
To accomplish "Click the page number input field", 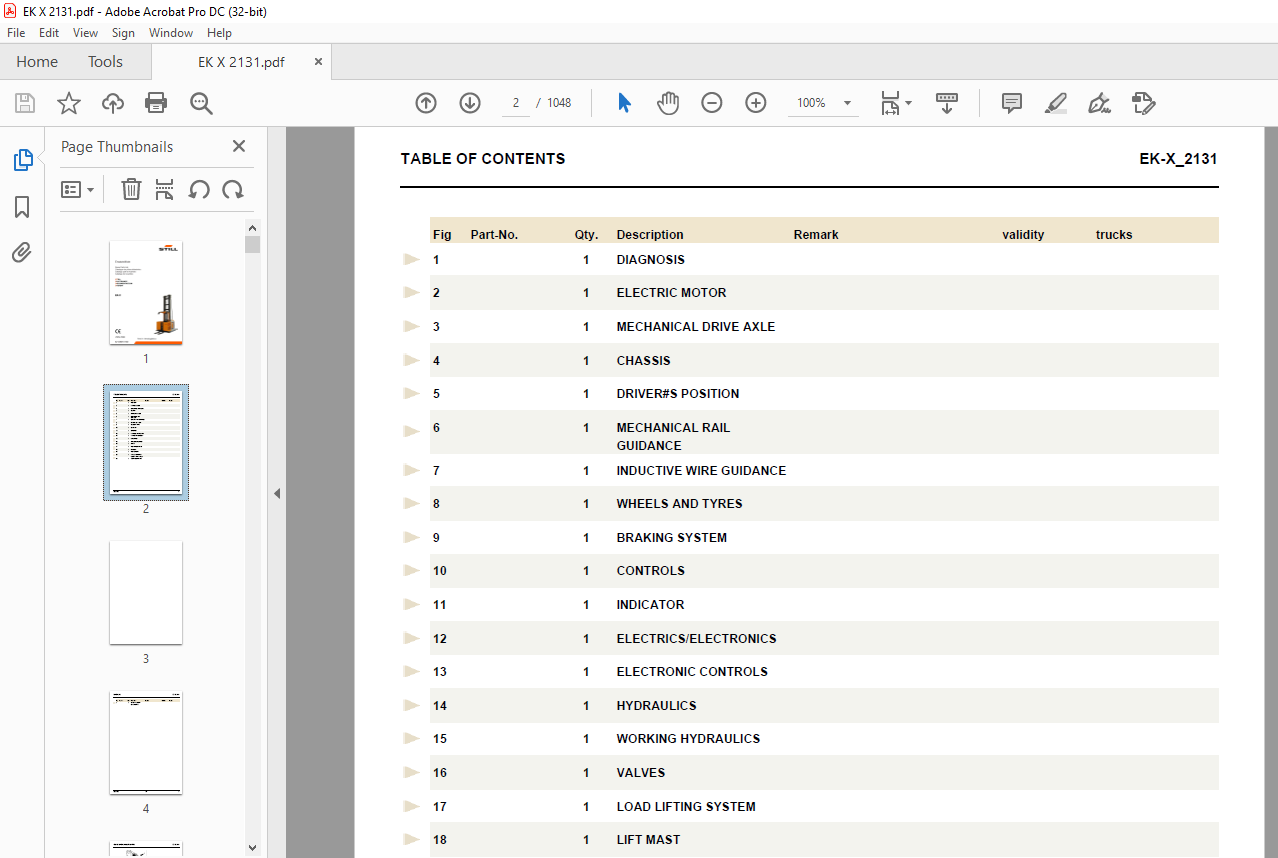I will pyautogui.click(x=516, y=103).
